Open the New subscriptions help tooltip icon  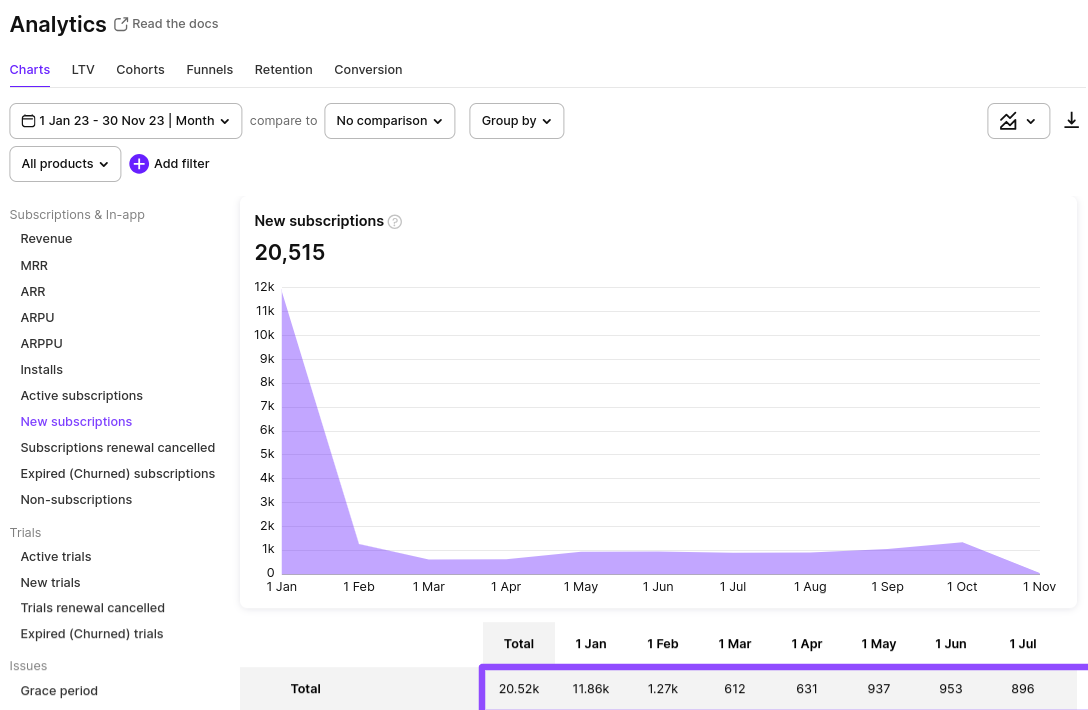[x=395, y=221]
